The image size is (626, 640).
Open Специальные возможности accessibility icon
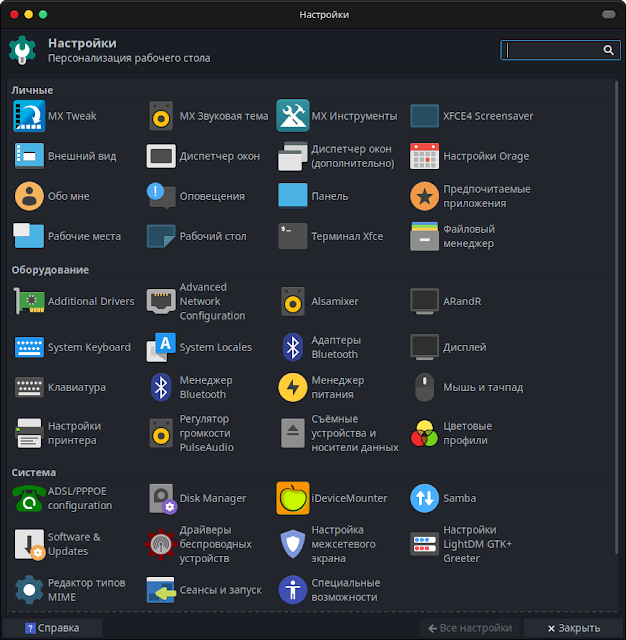point(293,590)
